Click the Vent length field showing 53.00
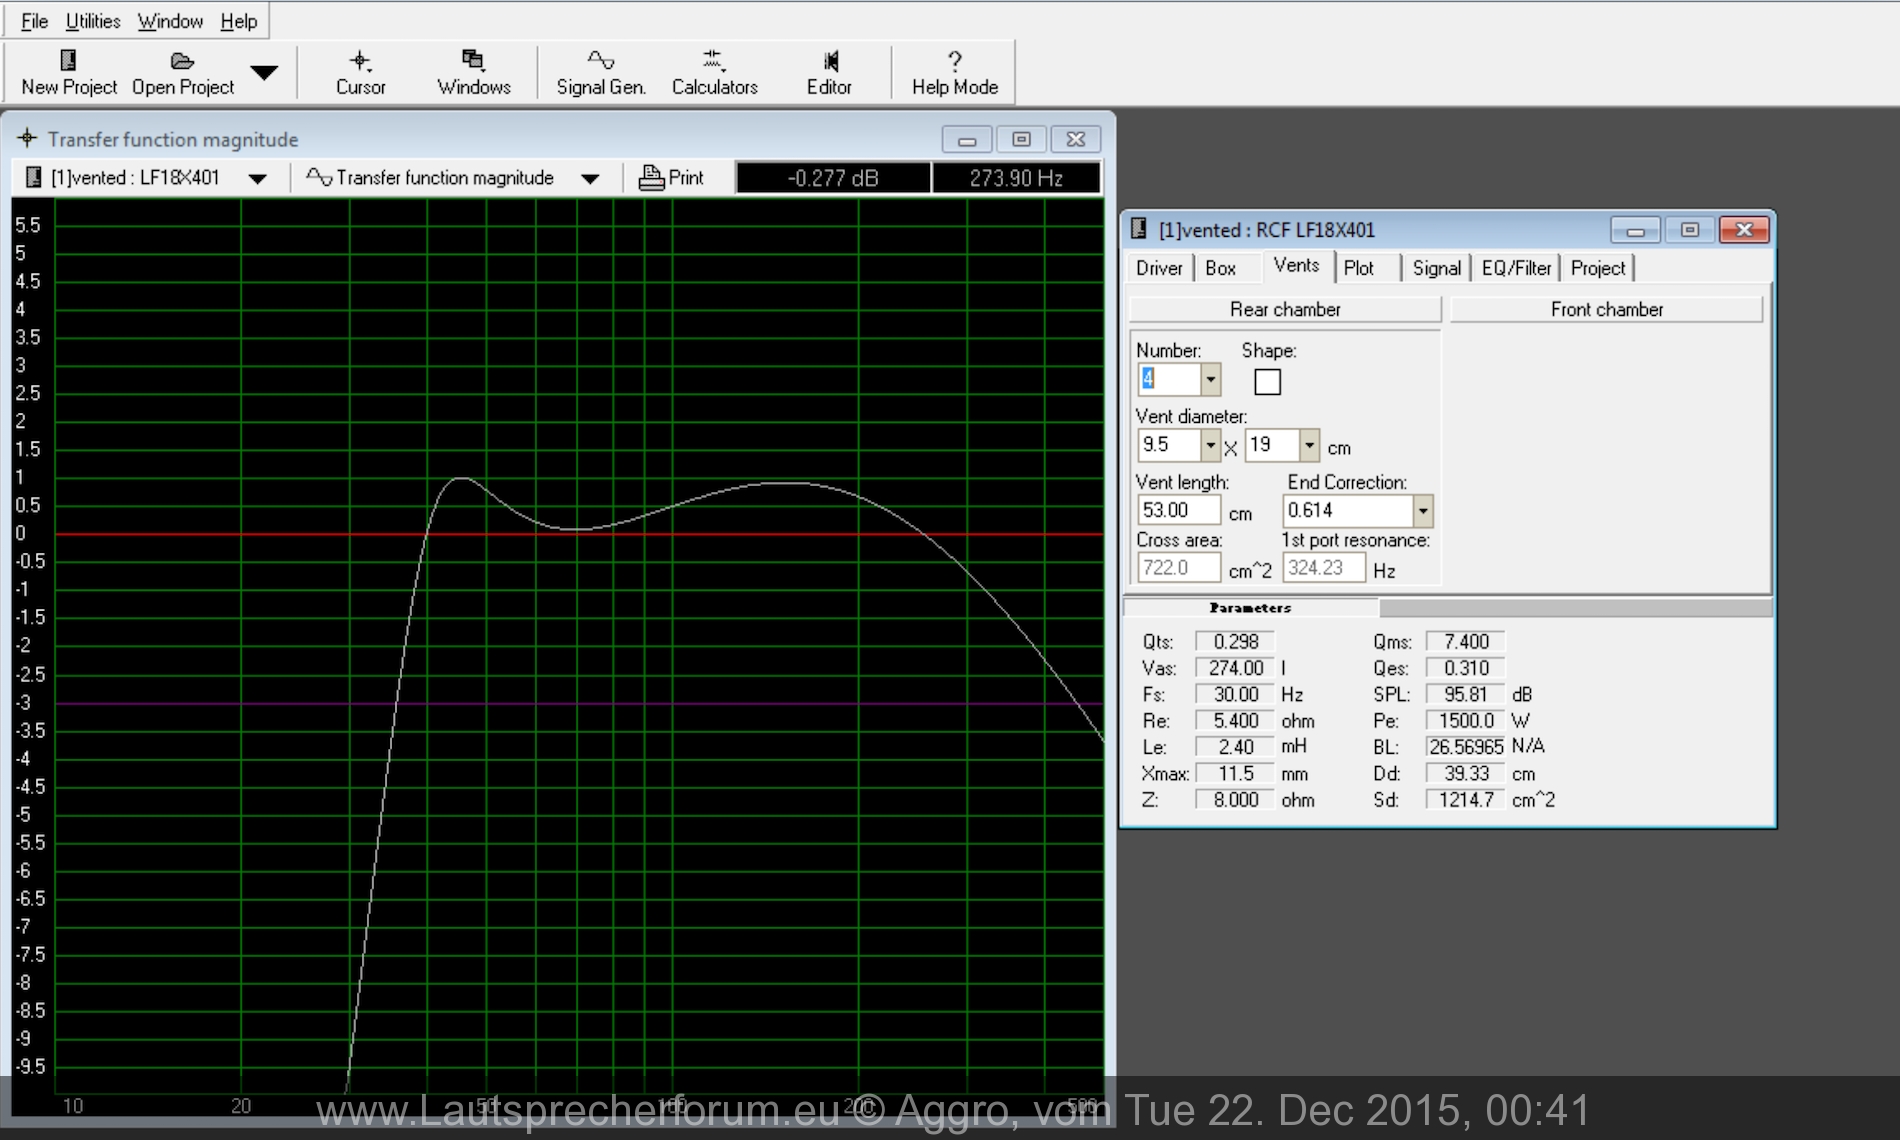 [1179, 510]
